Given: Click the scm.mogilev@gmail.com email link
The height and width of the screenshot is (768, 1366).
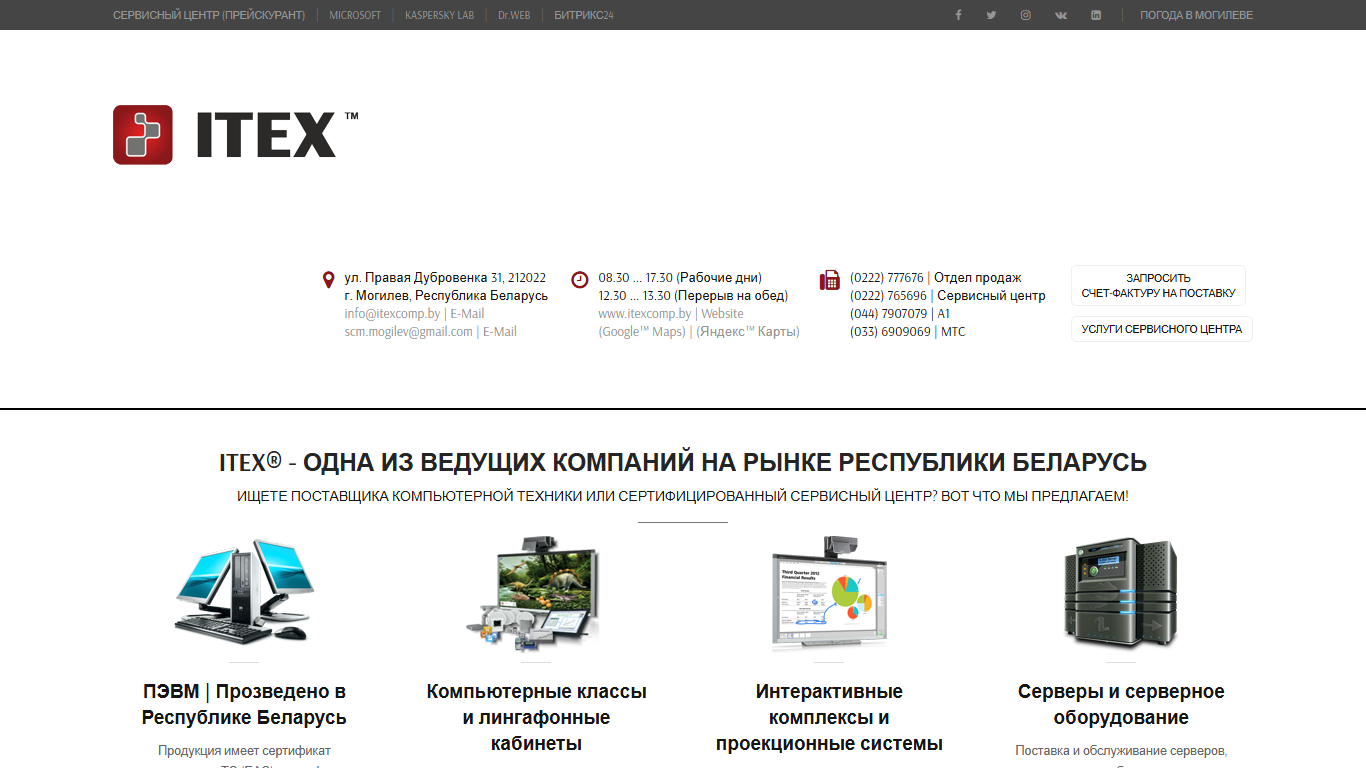Looking at the screenshot, I should point(408,332).
